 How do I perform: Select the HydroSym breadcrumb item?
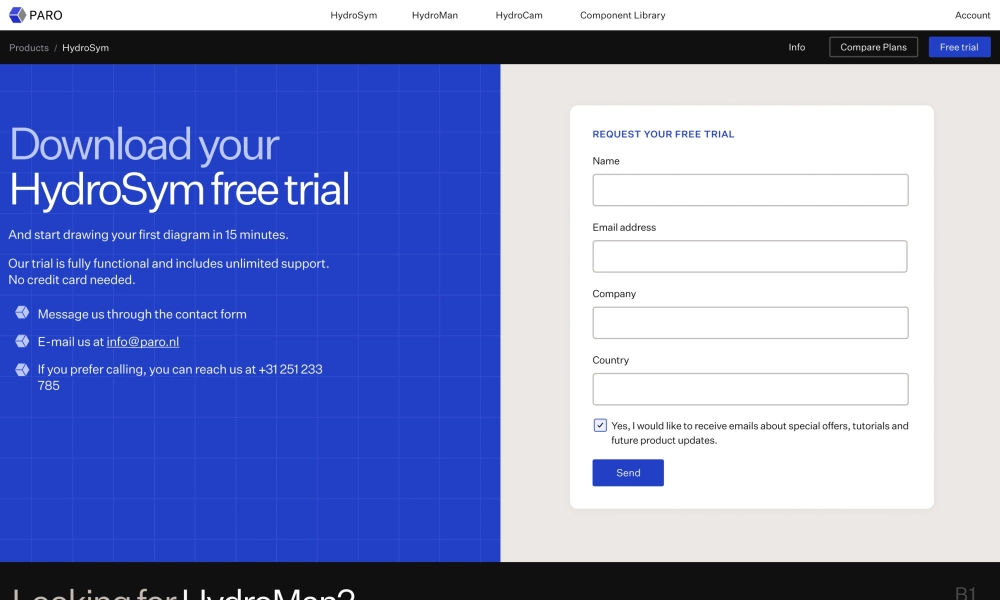[85, 47]
